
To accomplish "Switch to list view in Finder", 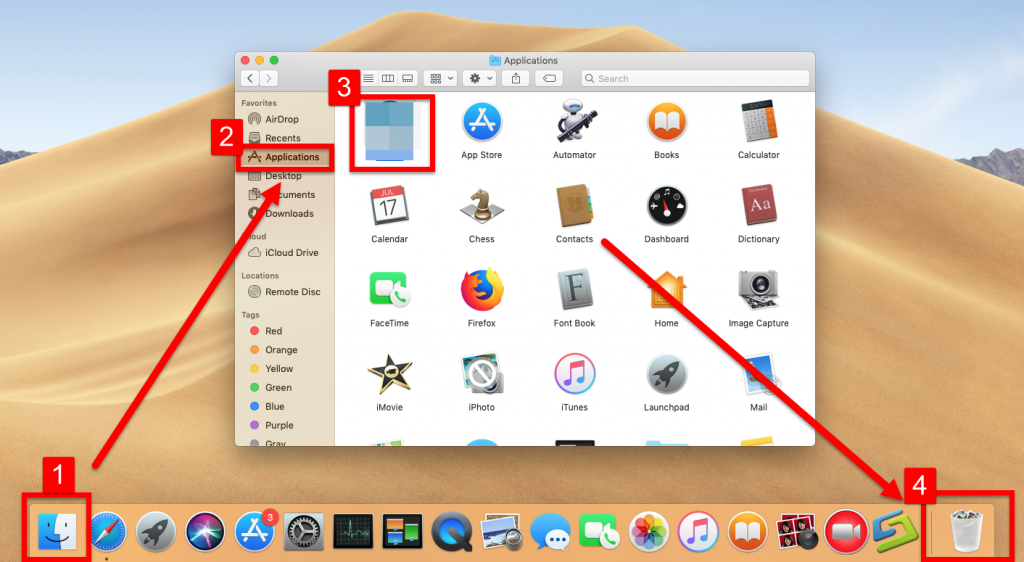I will pyautogui.click(x=369, y=78).
